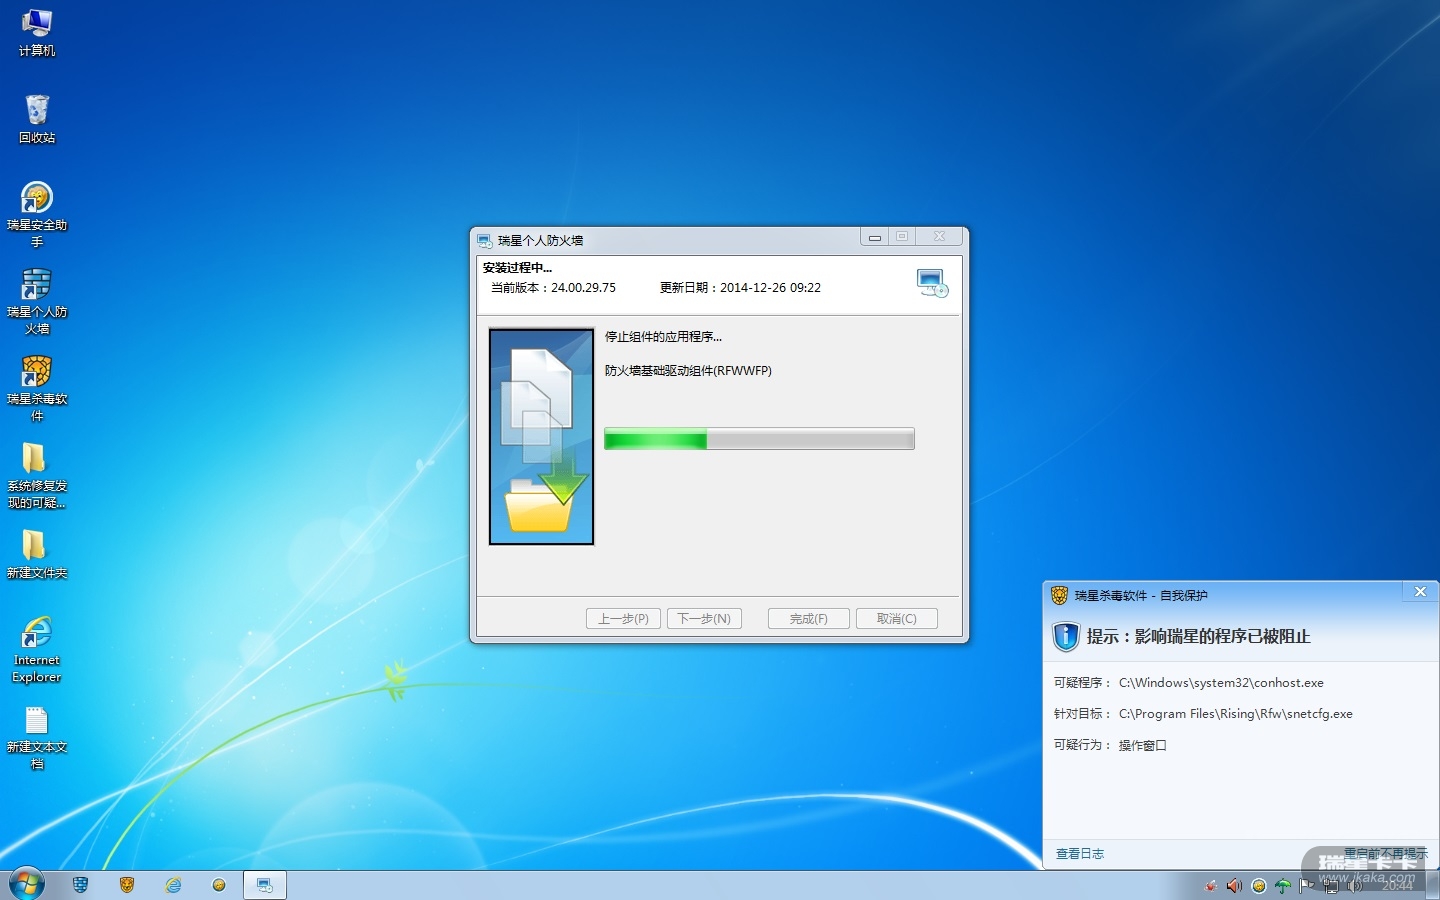Viewport: 1440px width, 900px height.
Task: Cancel installation with 取消(C) button
Action: pos(897,619)
